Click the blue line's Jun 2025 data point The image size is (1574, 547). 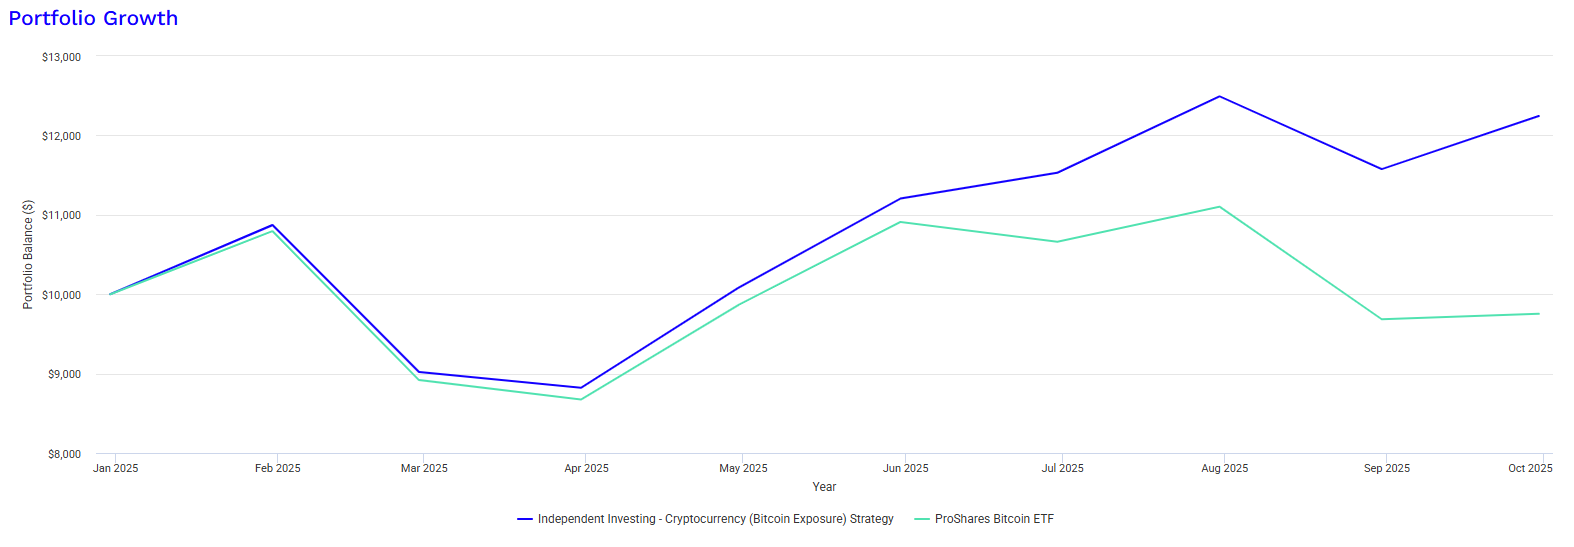(x=901, y=198)
